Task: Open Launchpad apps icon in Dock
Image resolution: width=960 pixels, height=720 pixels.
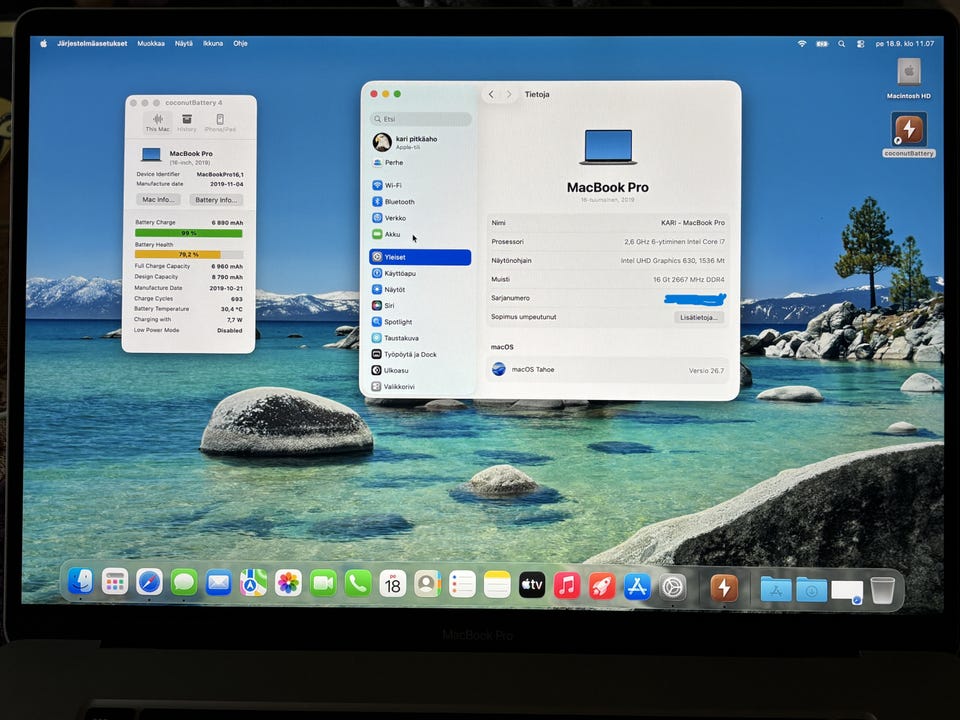Action: pyautogui.click(x=115, y=582)
